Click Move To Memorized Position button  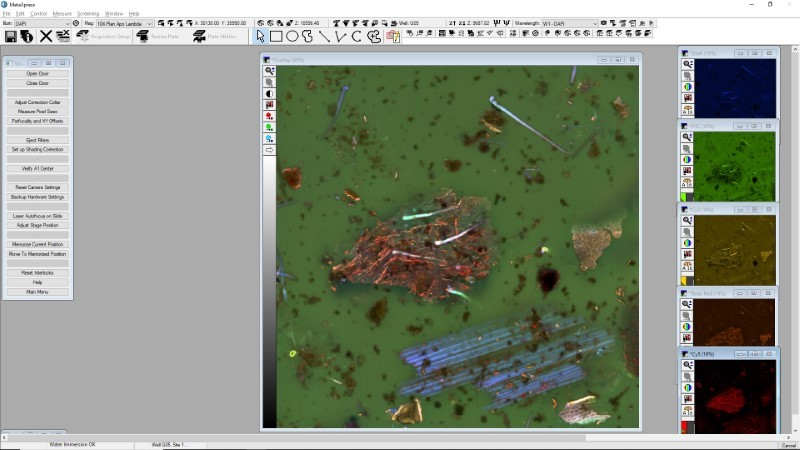pyautogui.click(x=37, y=254)
